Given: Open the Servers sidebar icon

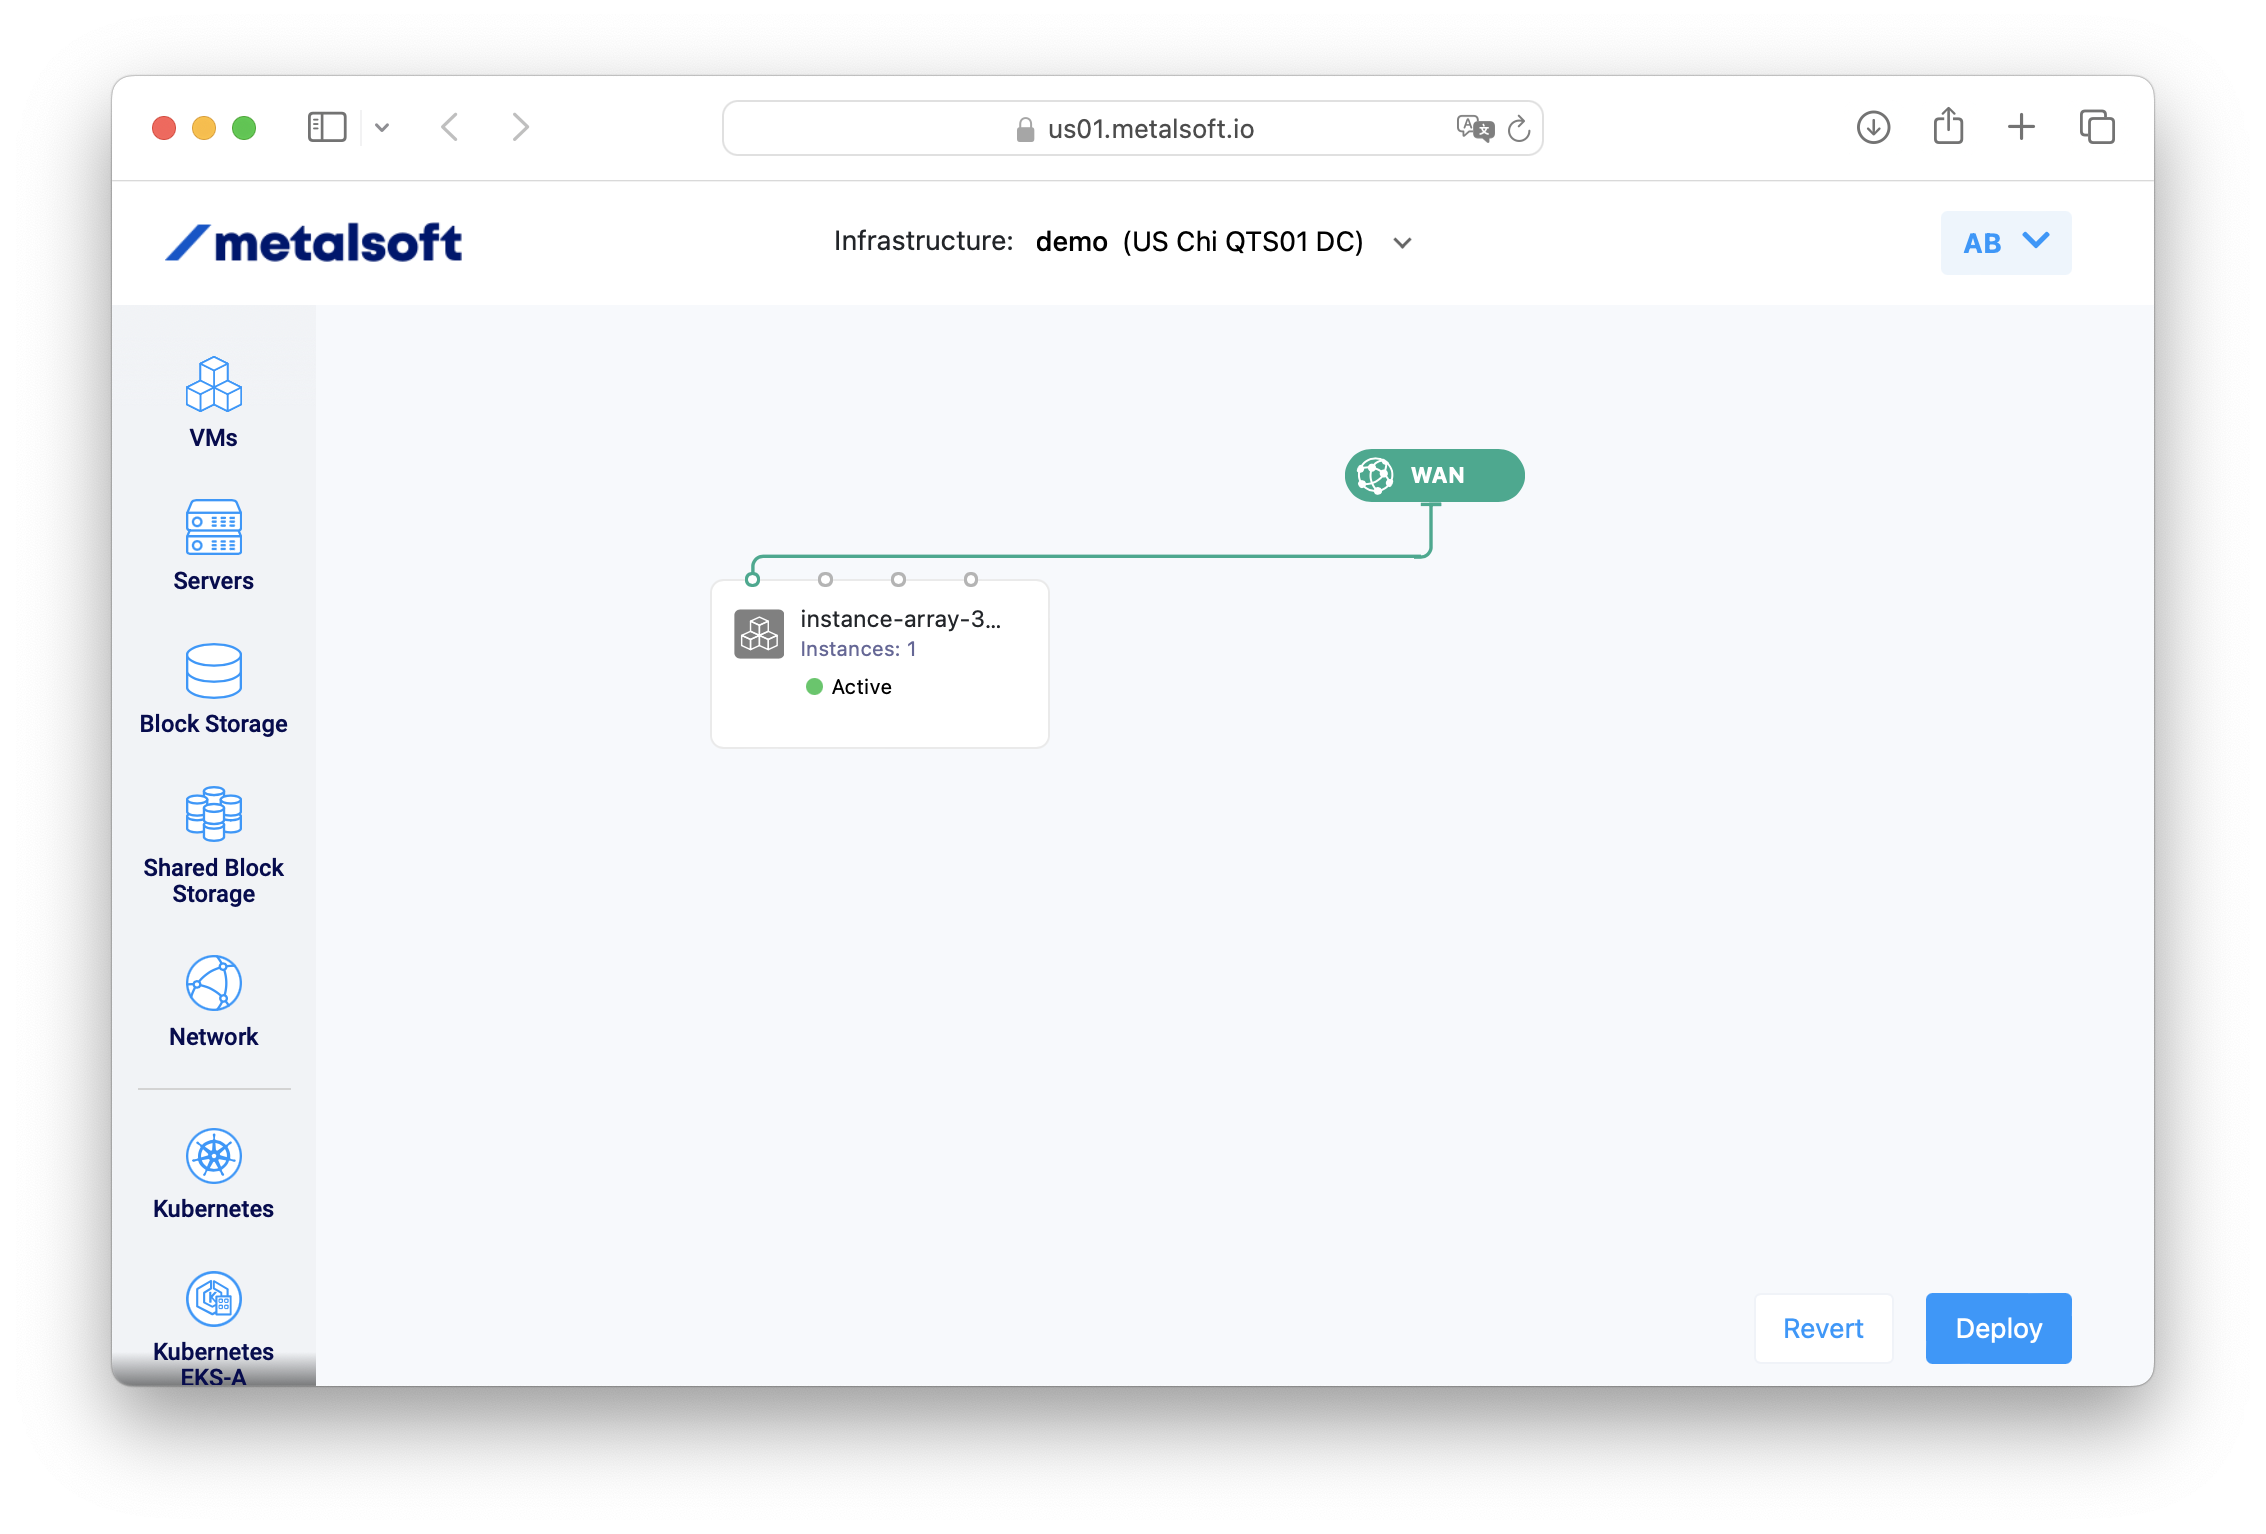Looking at the screenshot, I should [213, 527].
